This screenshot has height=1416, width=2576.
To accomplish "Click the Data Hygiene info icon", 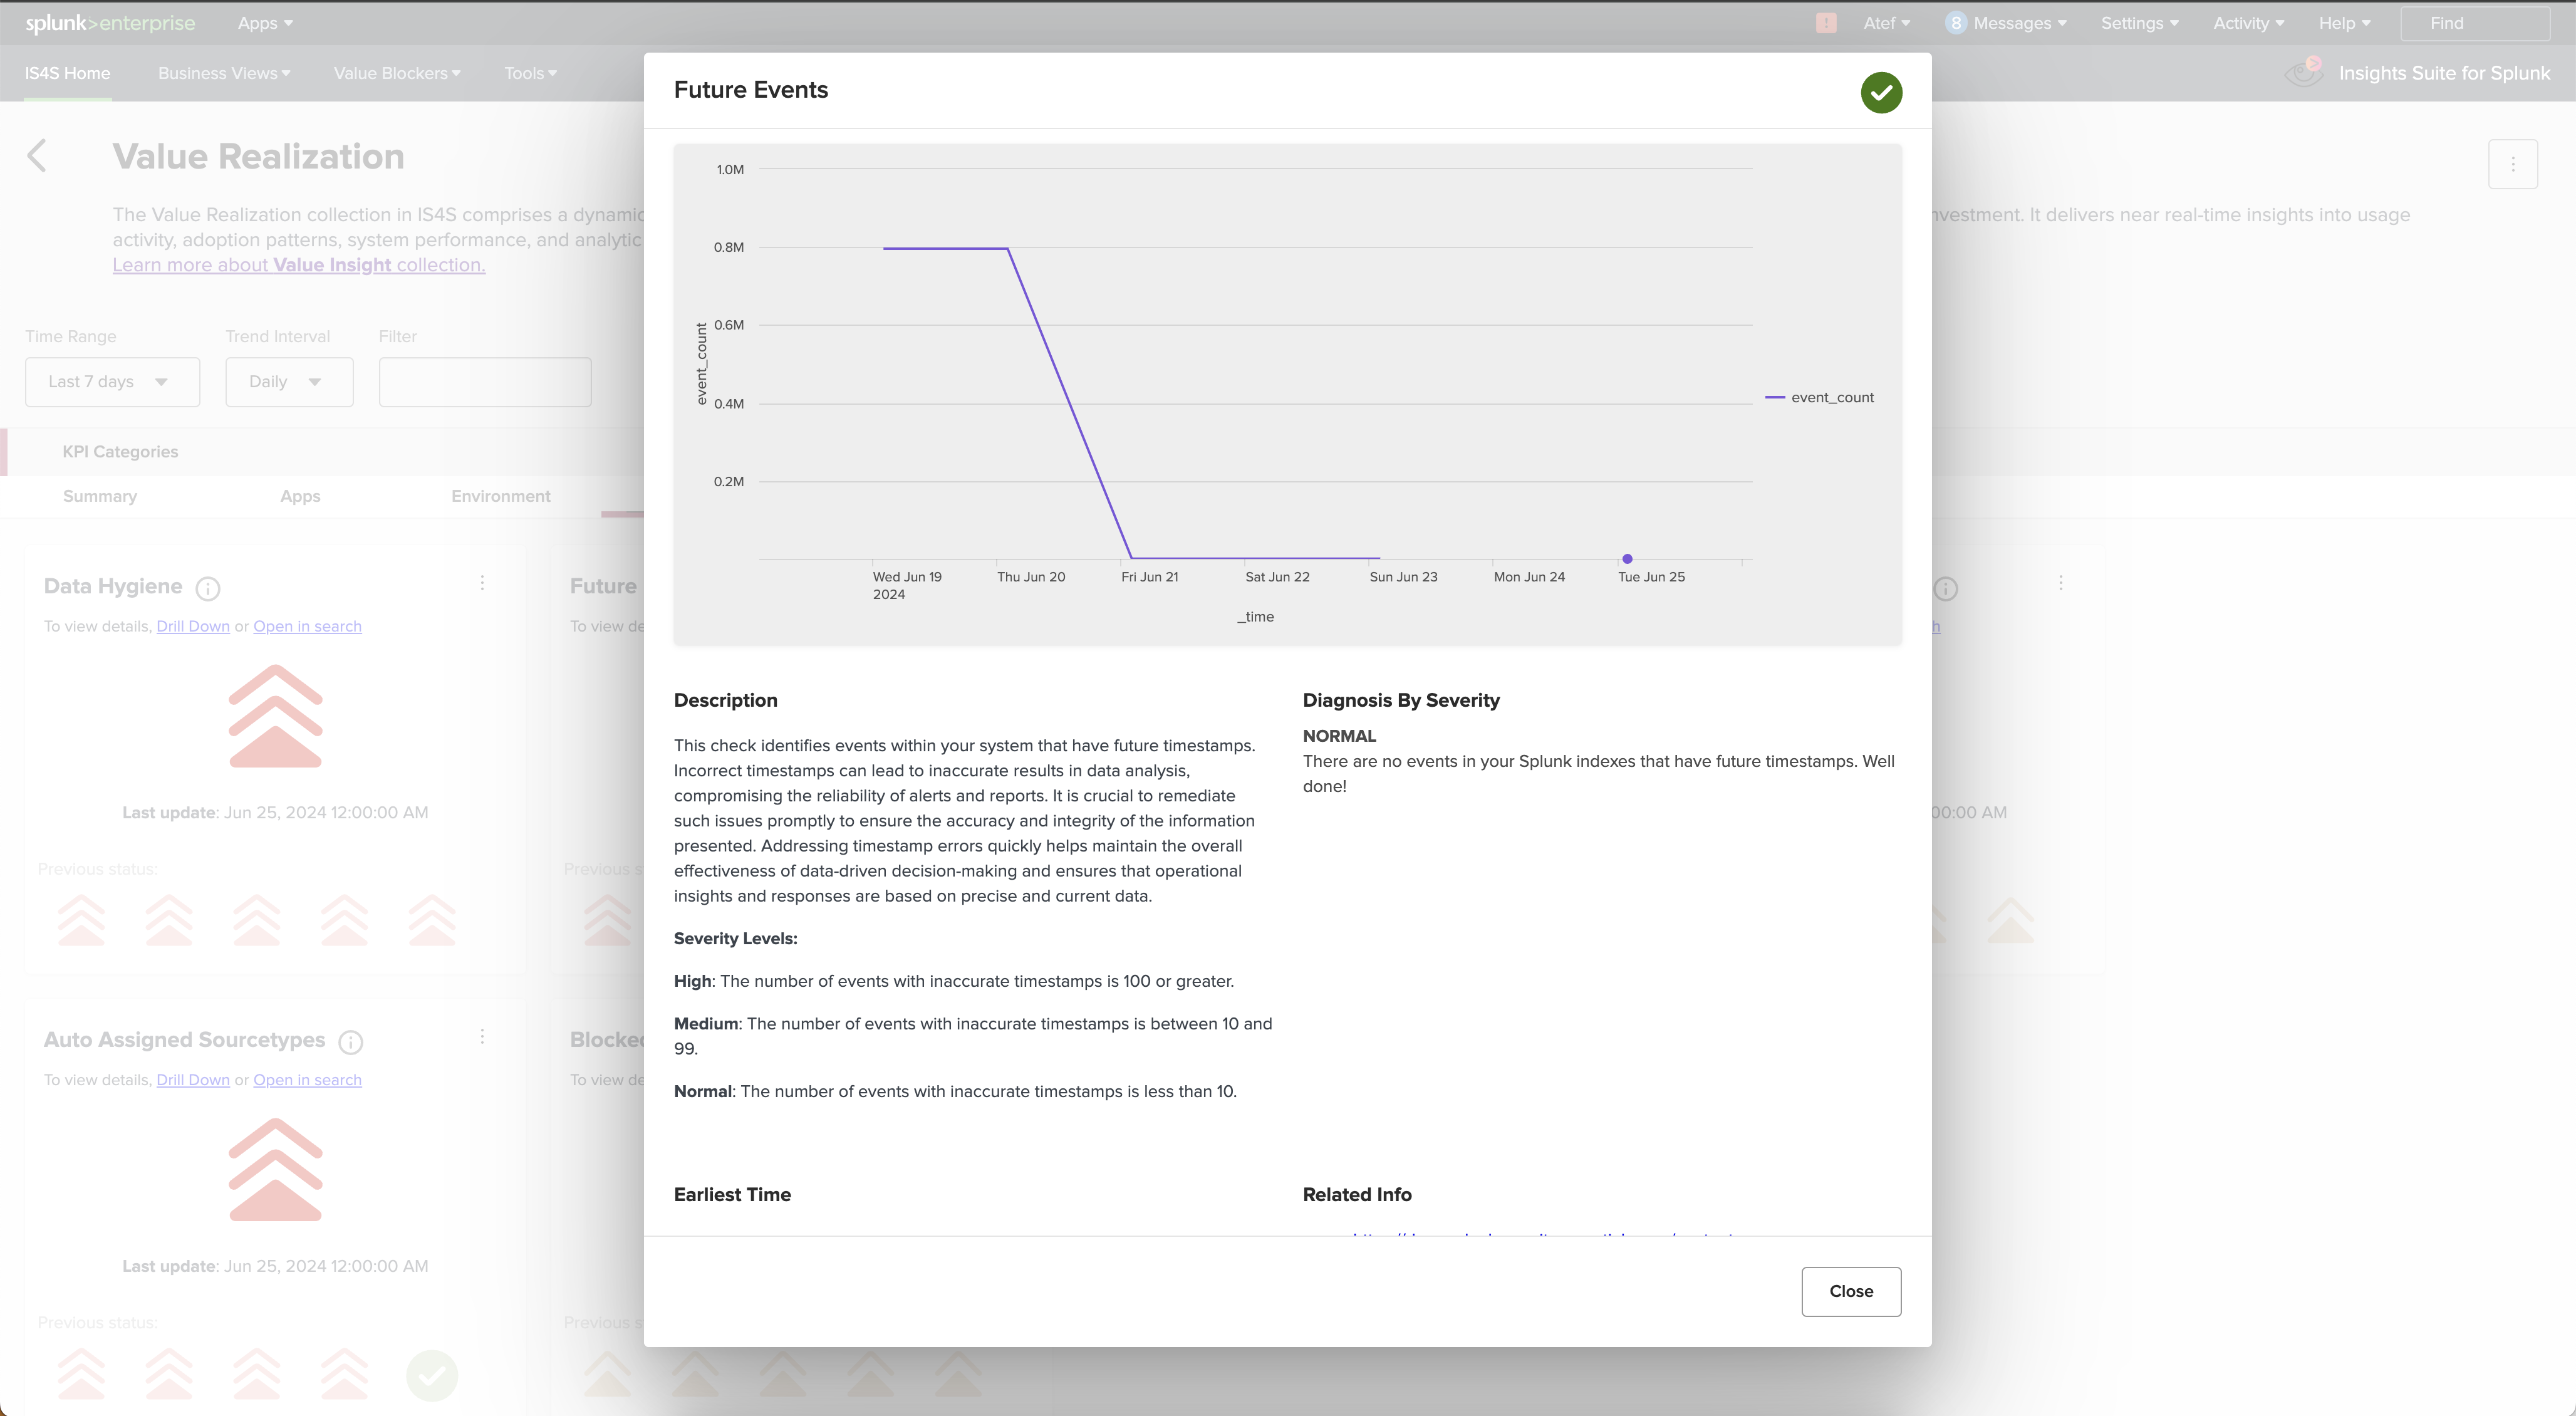I will (208, 588).
